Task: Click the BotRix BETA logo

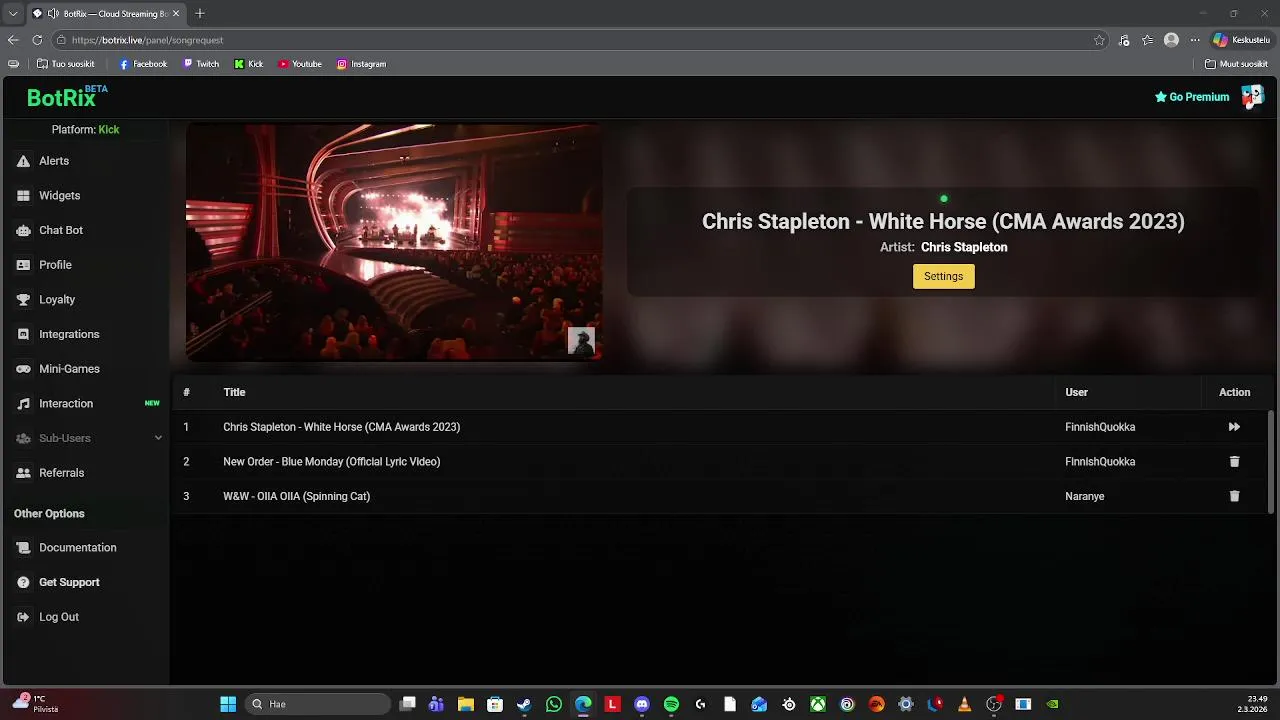Action: tap(66, 97)
